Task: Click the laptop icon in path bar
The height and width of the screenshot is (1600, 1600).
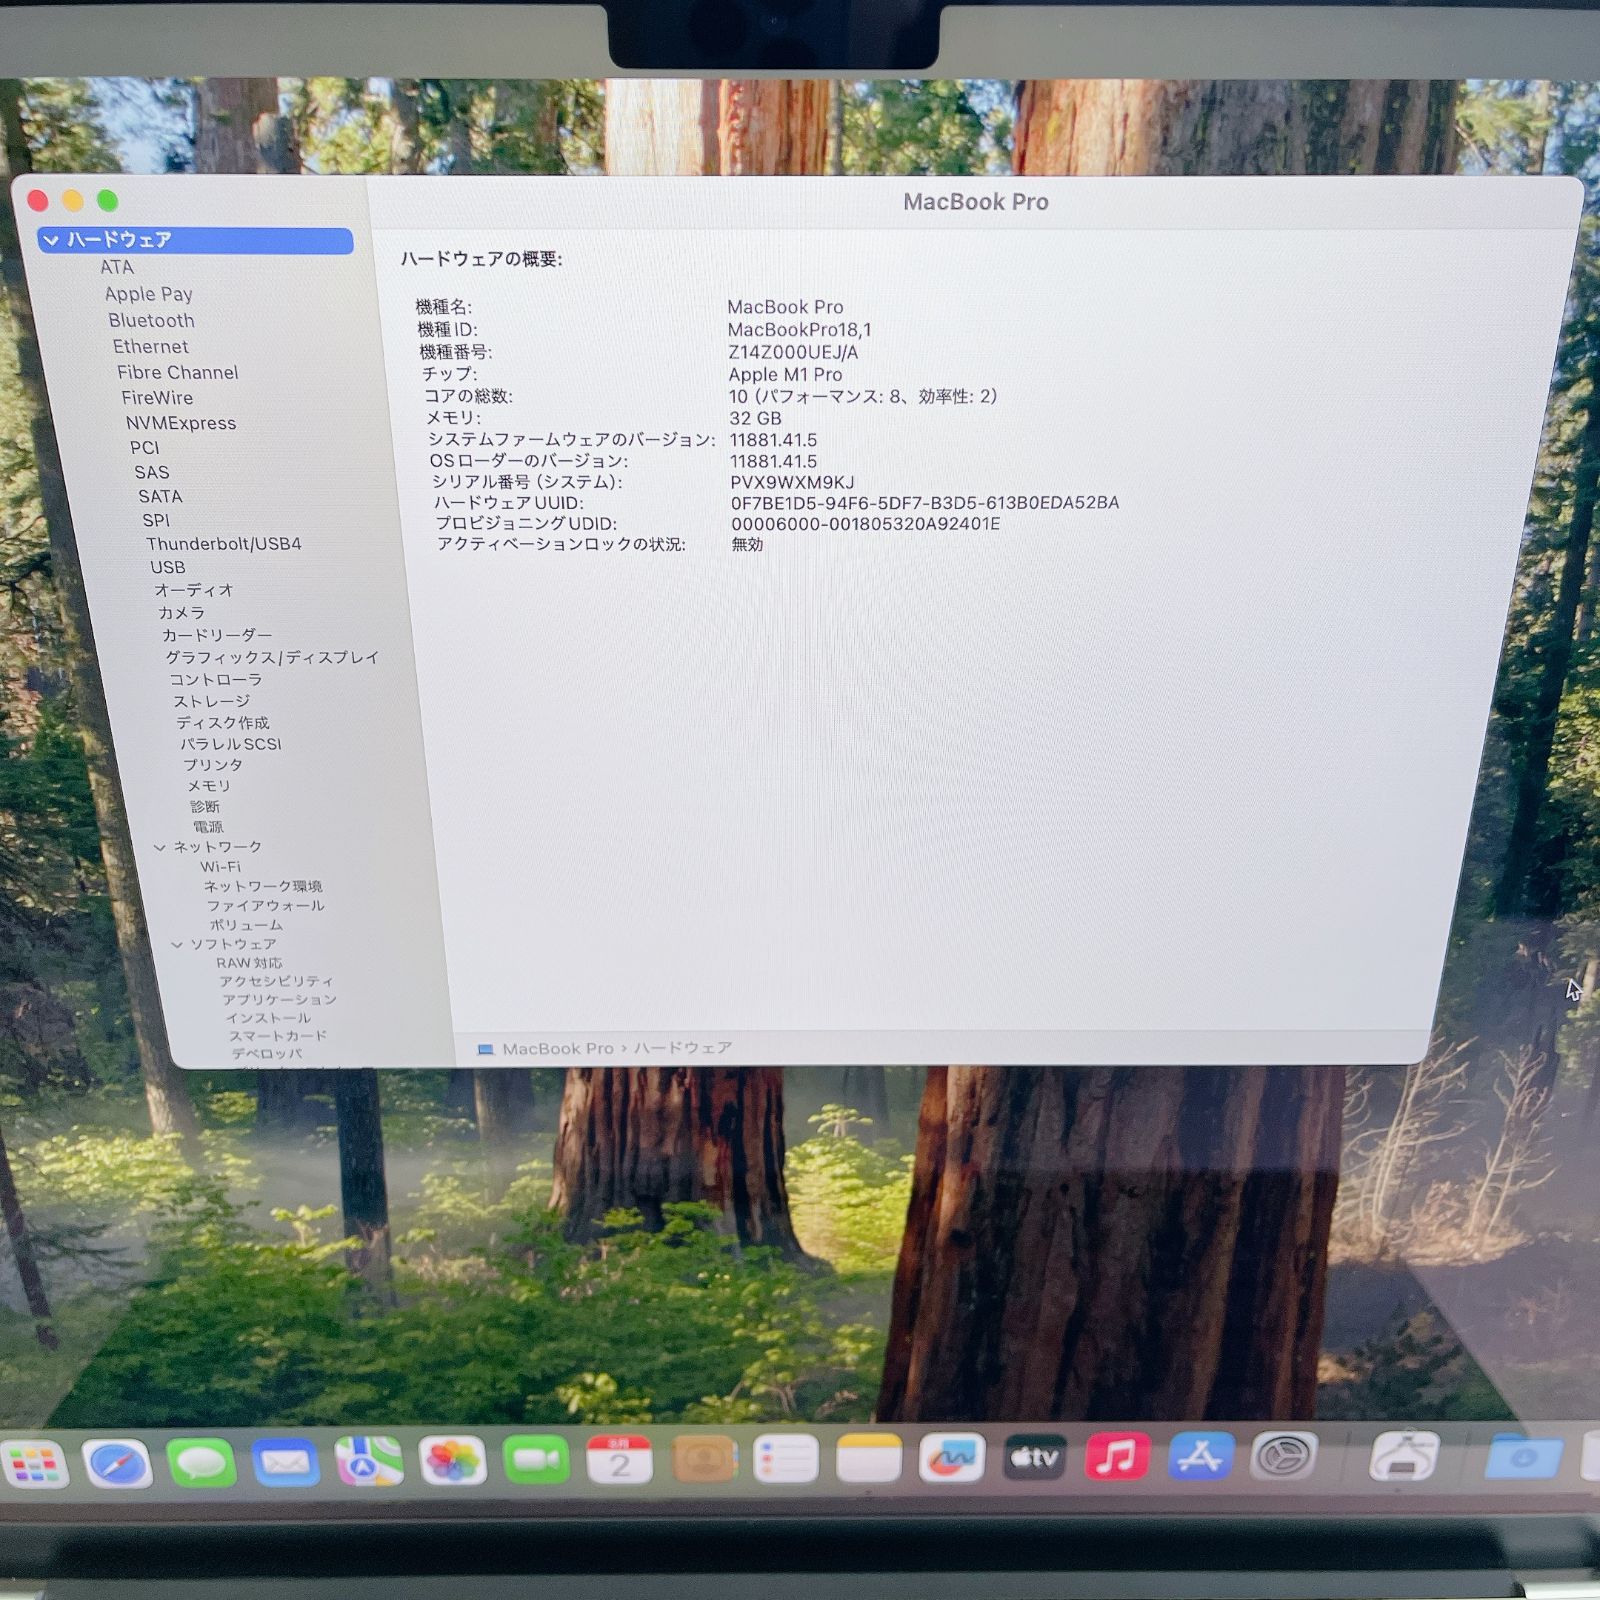Action: (486, 1049)
